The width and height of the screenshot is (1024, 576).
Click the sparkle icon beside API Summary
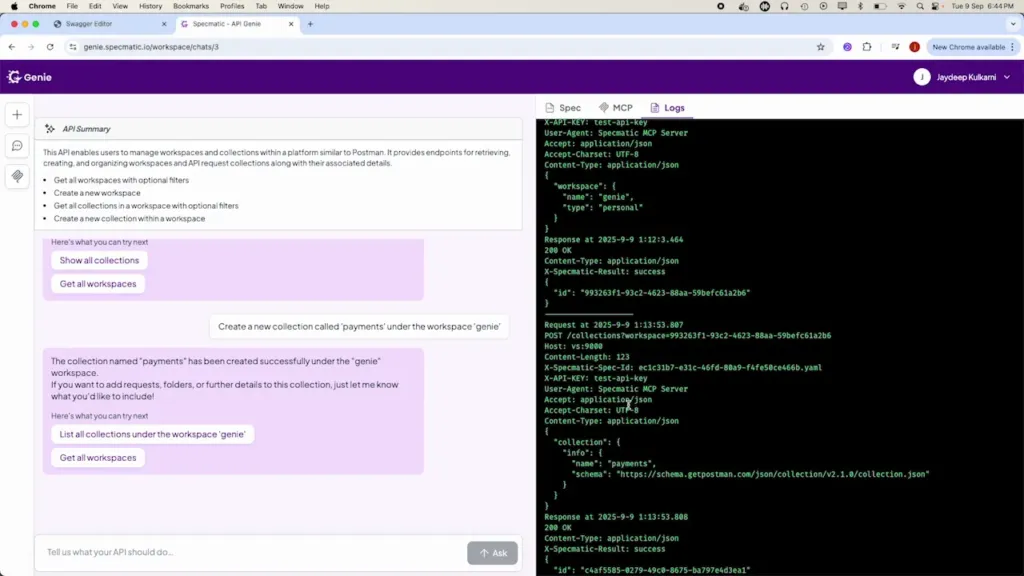coord(50,129)
